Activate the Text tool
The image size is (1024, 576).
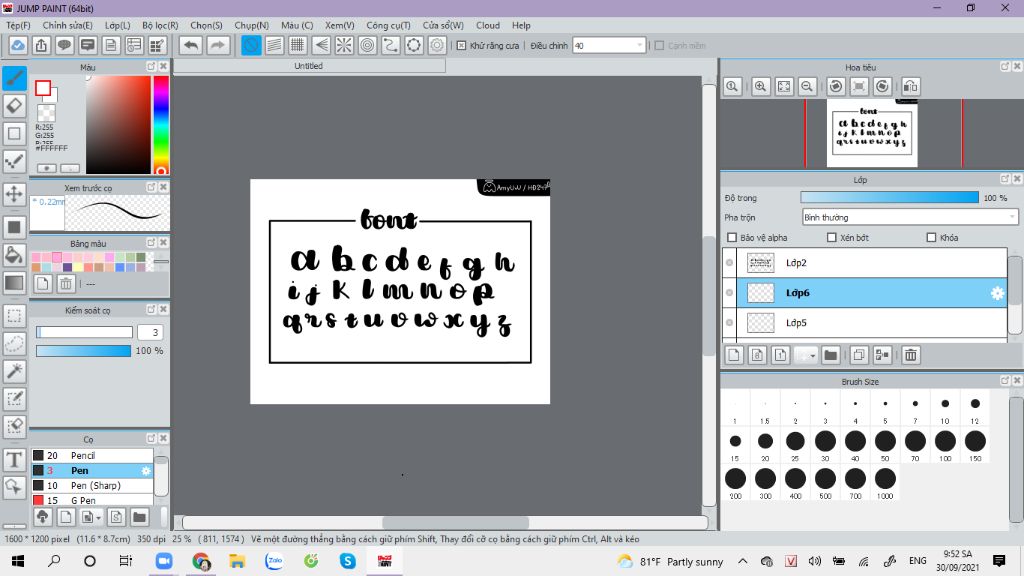pos(15,460)
